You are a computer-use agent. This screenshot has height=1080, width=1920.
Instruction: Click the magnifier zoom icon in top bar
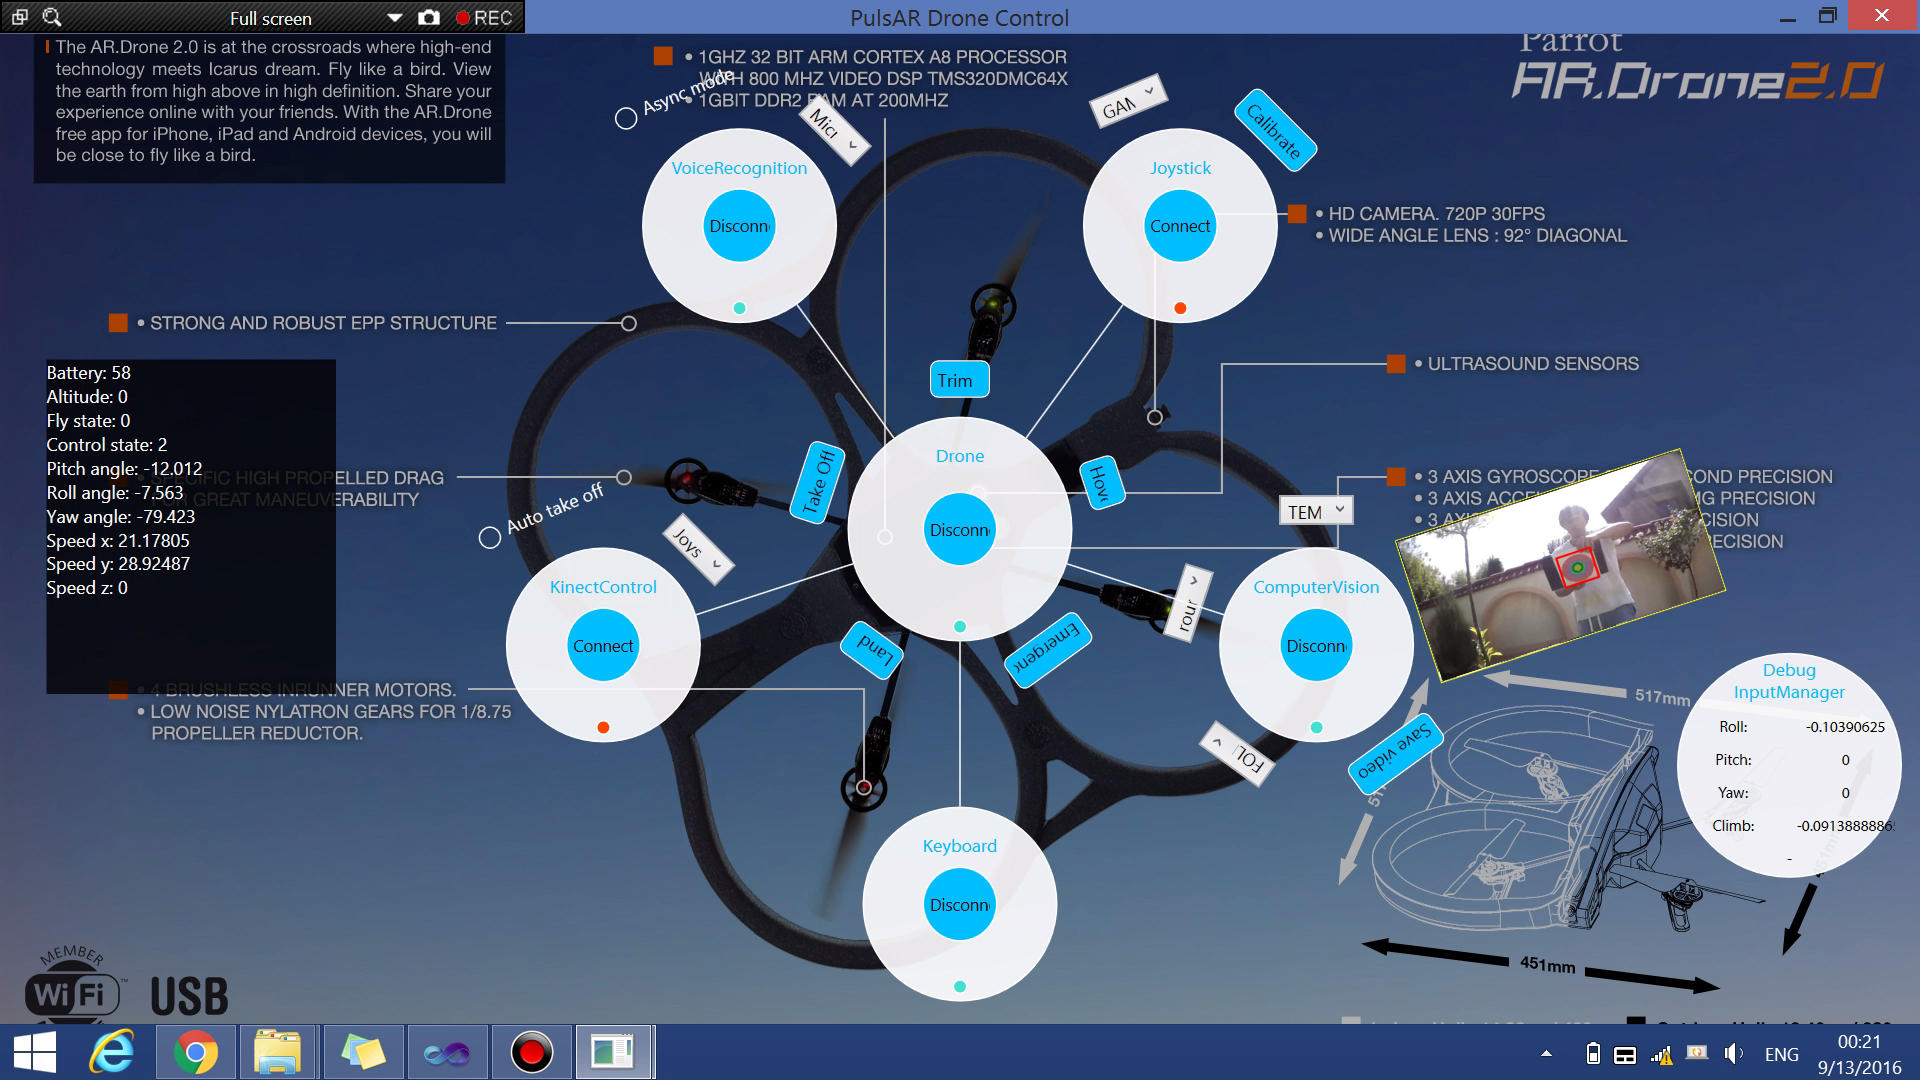52,17
